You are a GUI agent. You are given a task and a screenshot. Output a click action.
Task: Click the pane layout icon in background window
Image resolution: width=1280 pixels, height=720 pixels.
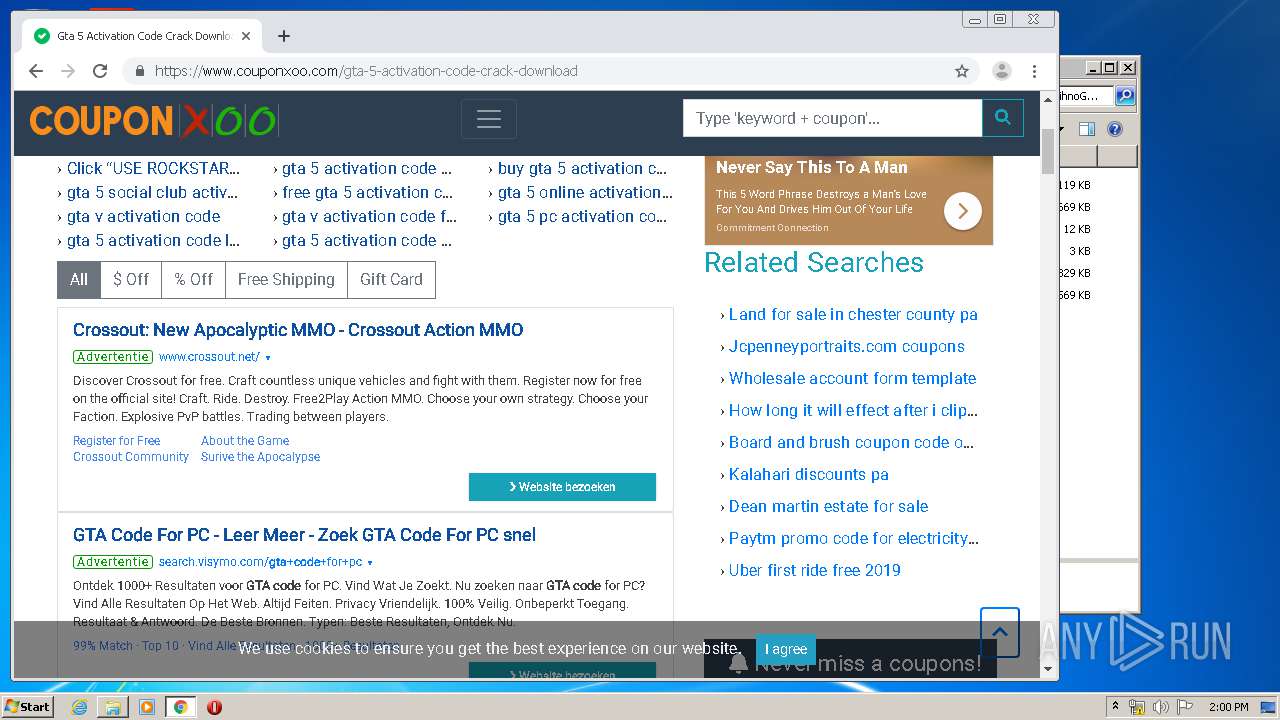point(1087,129)
